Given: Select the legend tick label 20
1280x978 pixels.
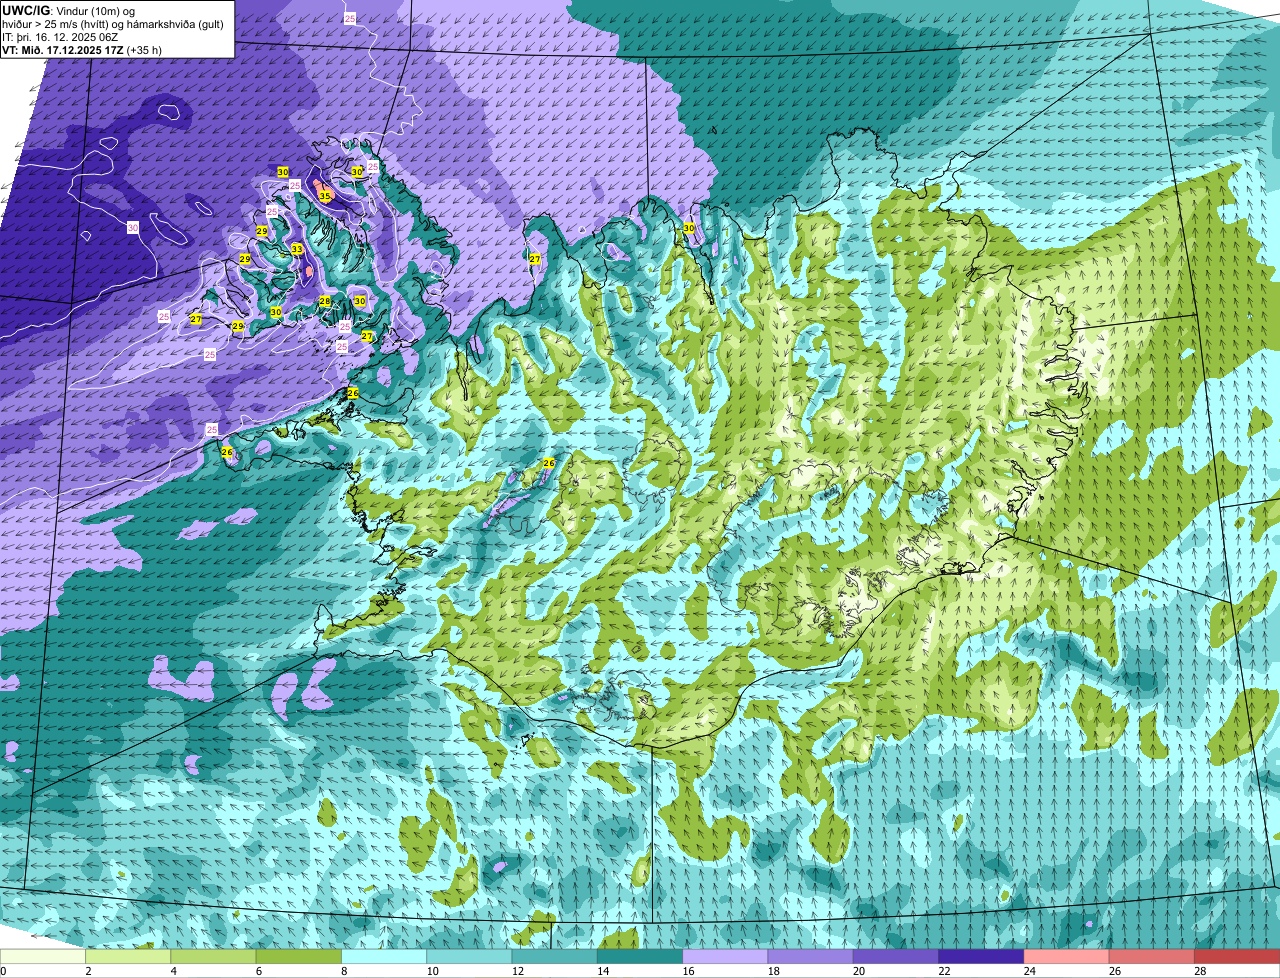Looking at the screenshot, I should (x=859, y=971).
